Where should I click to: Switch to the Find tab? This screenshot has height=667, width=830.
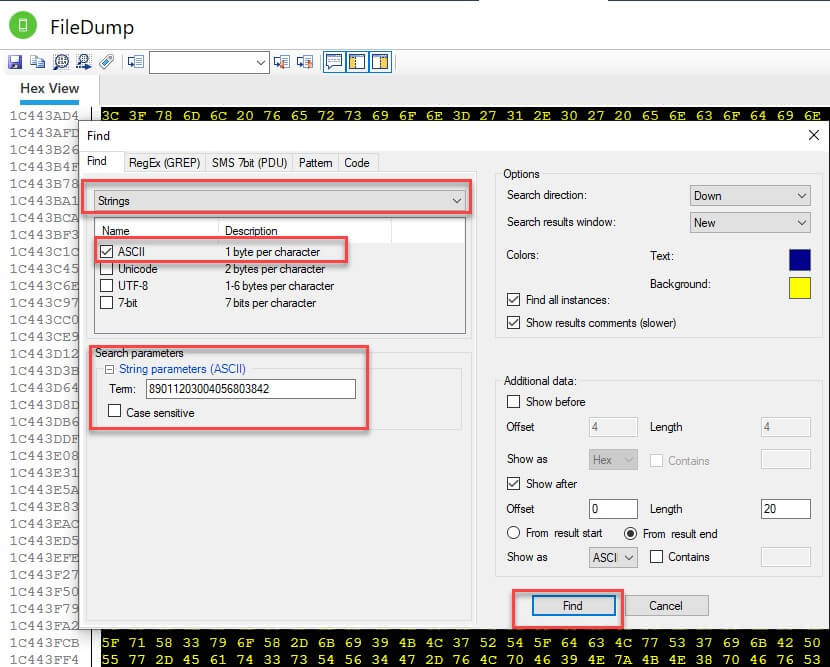coord(97,161)
